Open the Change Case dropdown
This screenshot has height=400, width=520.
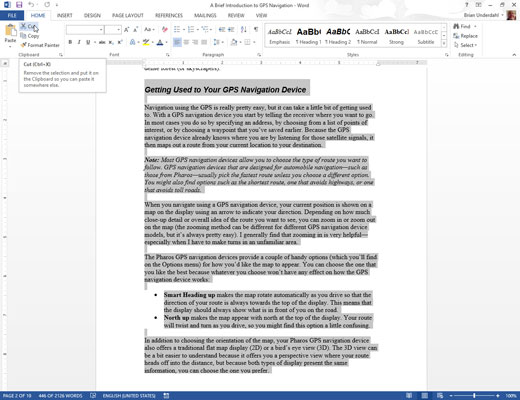149,30
